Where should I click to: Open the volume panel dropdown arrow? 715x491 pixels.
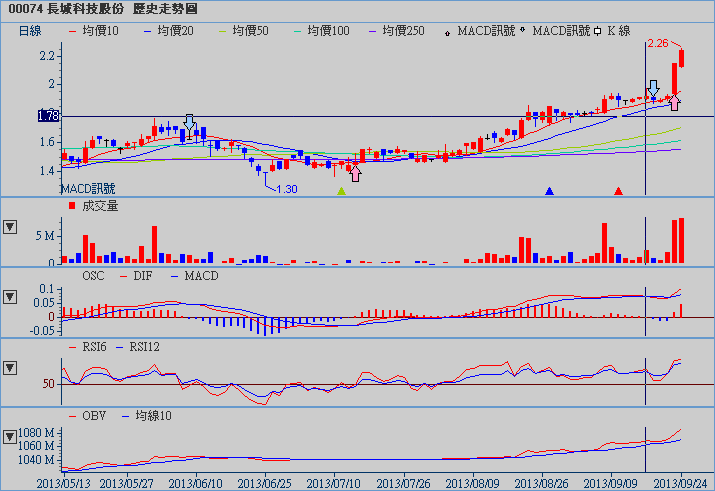pos(11,226)
